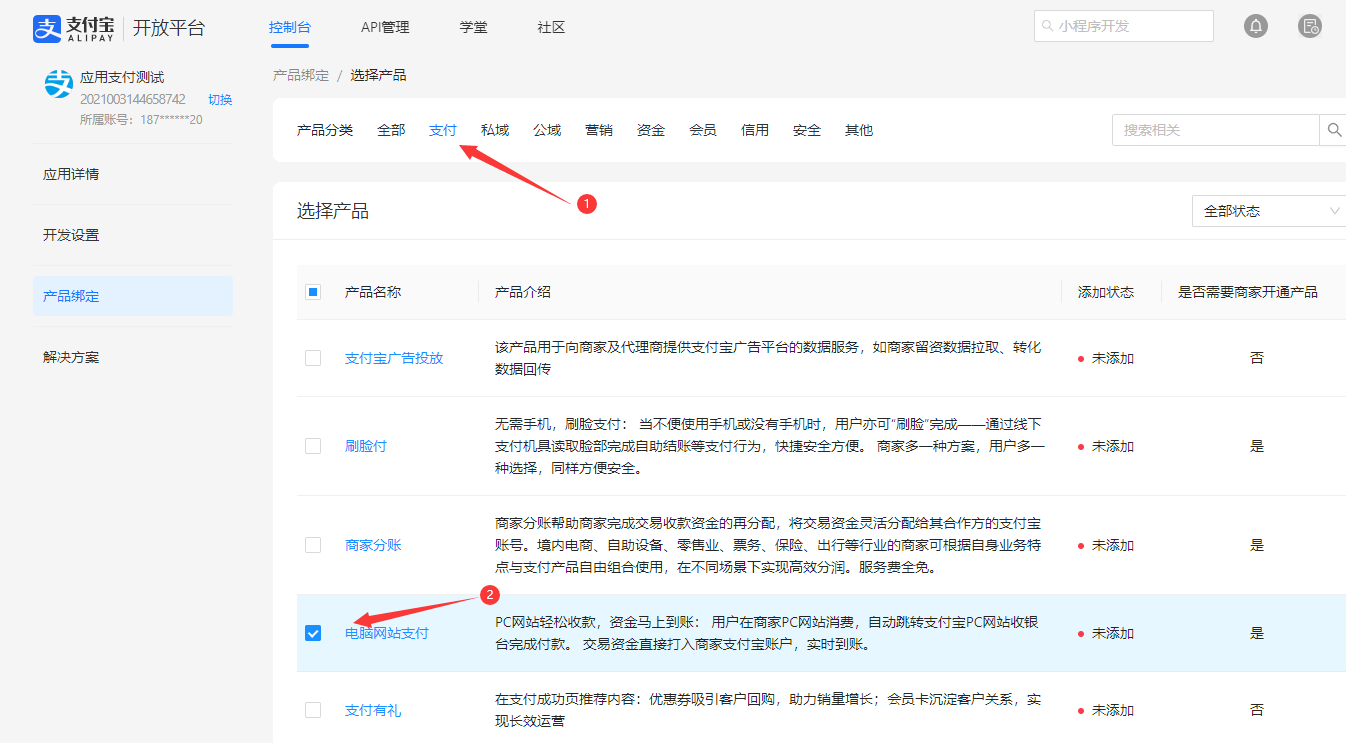The height and width of the screenshot is (743, 1346).
Task: Open the notifications bell icon
Action: (1256, 27)
